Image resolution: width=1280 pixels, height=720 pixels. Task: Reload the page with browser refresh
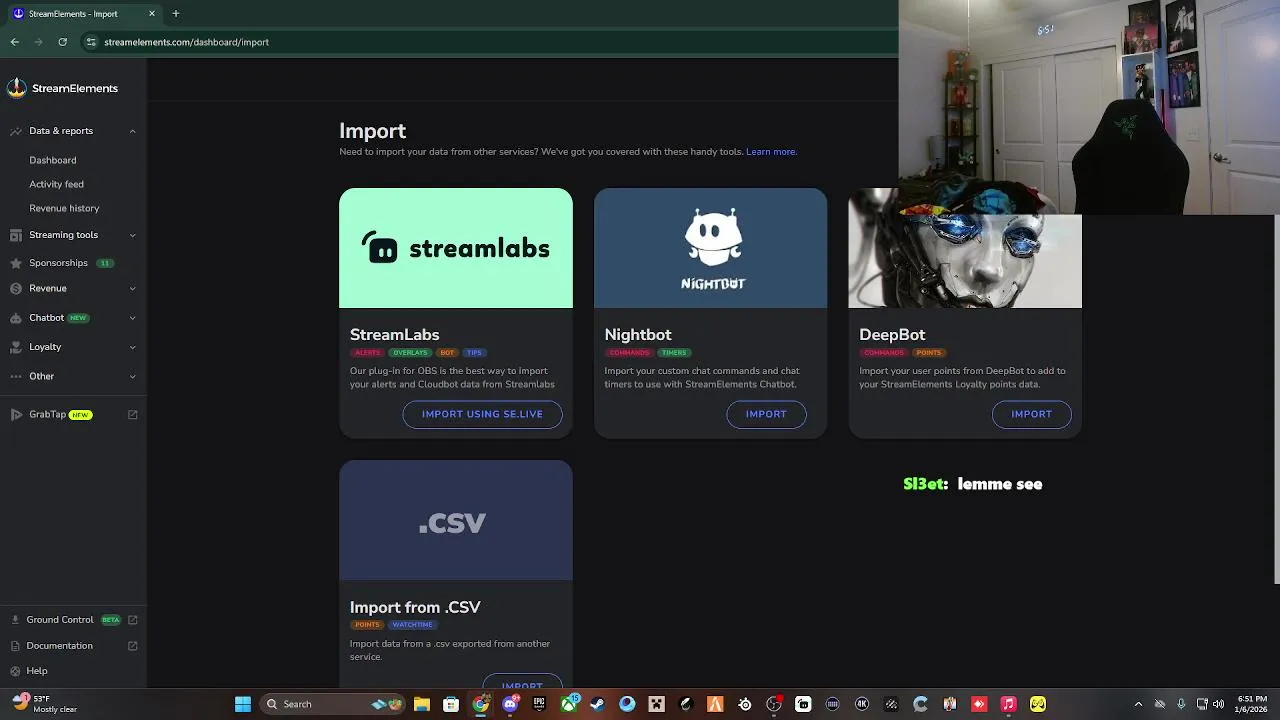click(62, 42)
